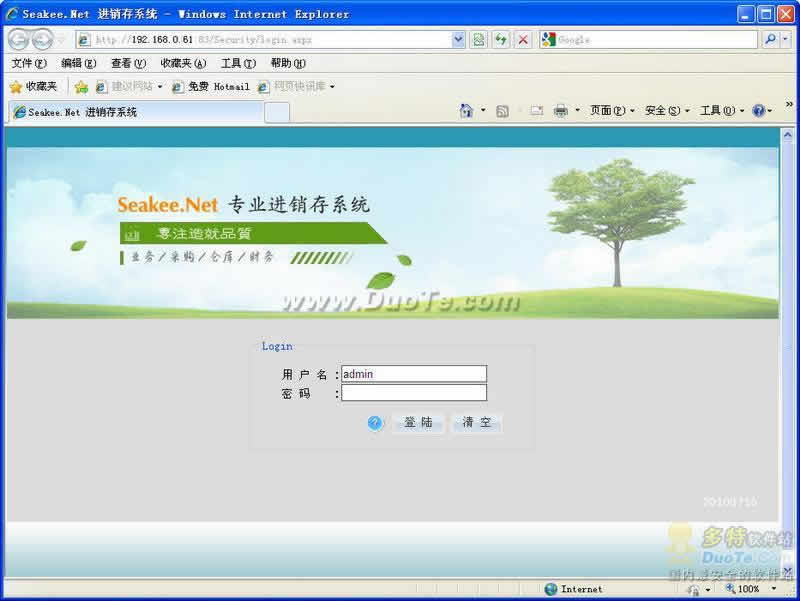Click the RSS feeds icon

[502, 111]
